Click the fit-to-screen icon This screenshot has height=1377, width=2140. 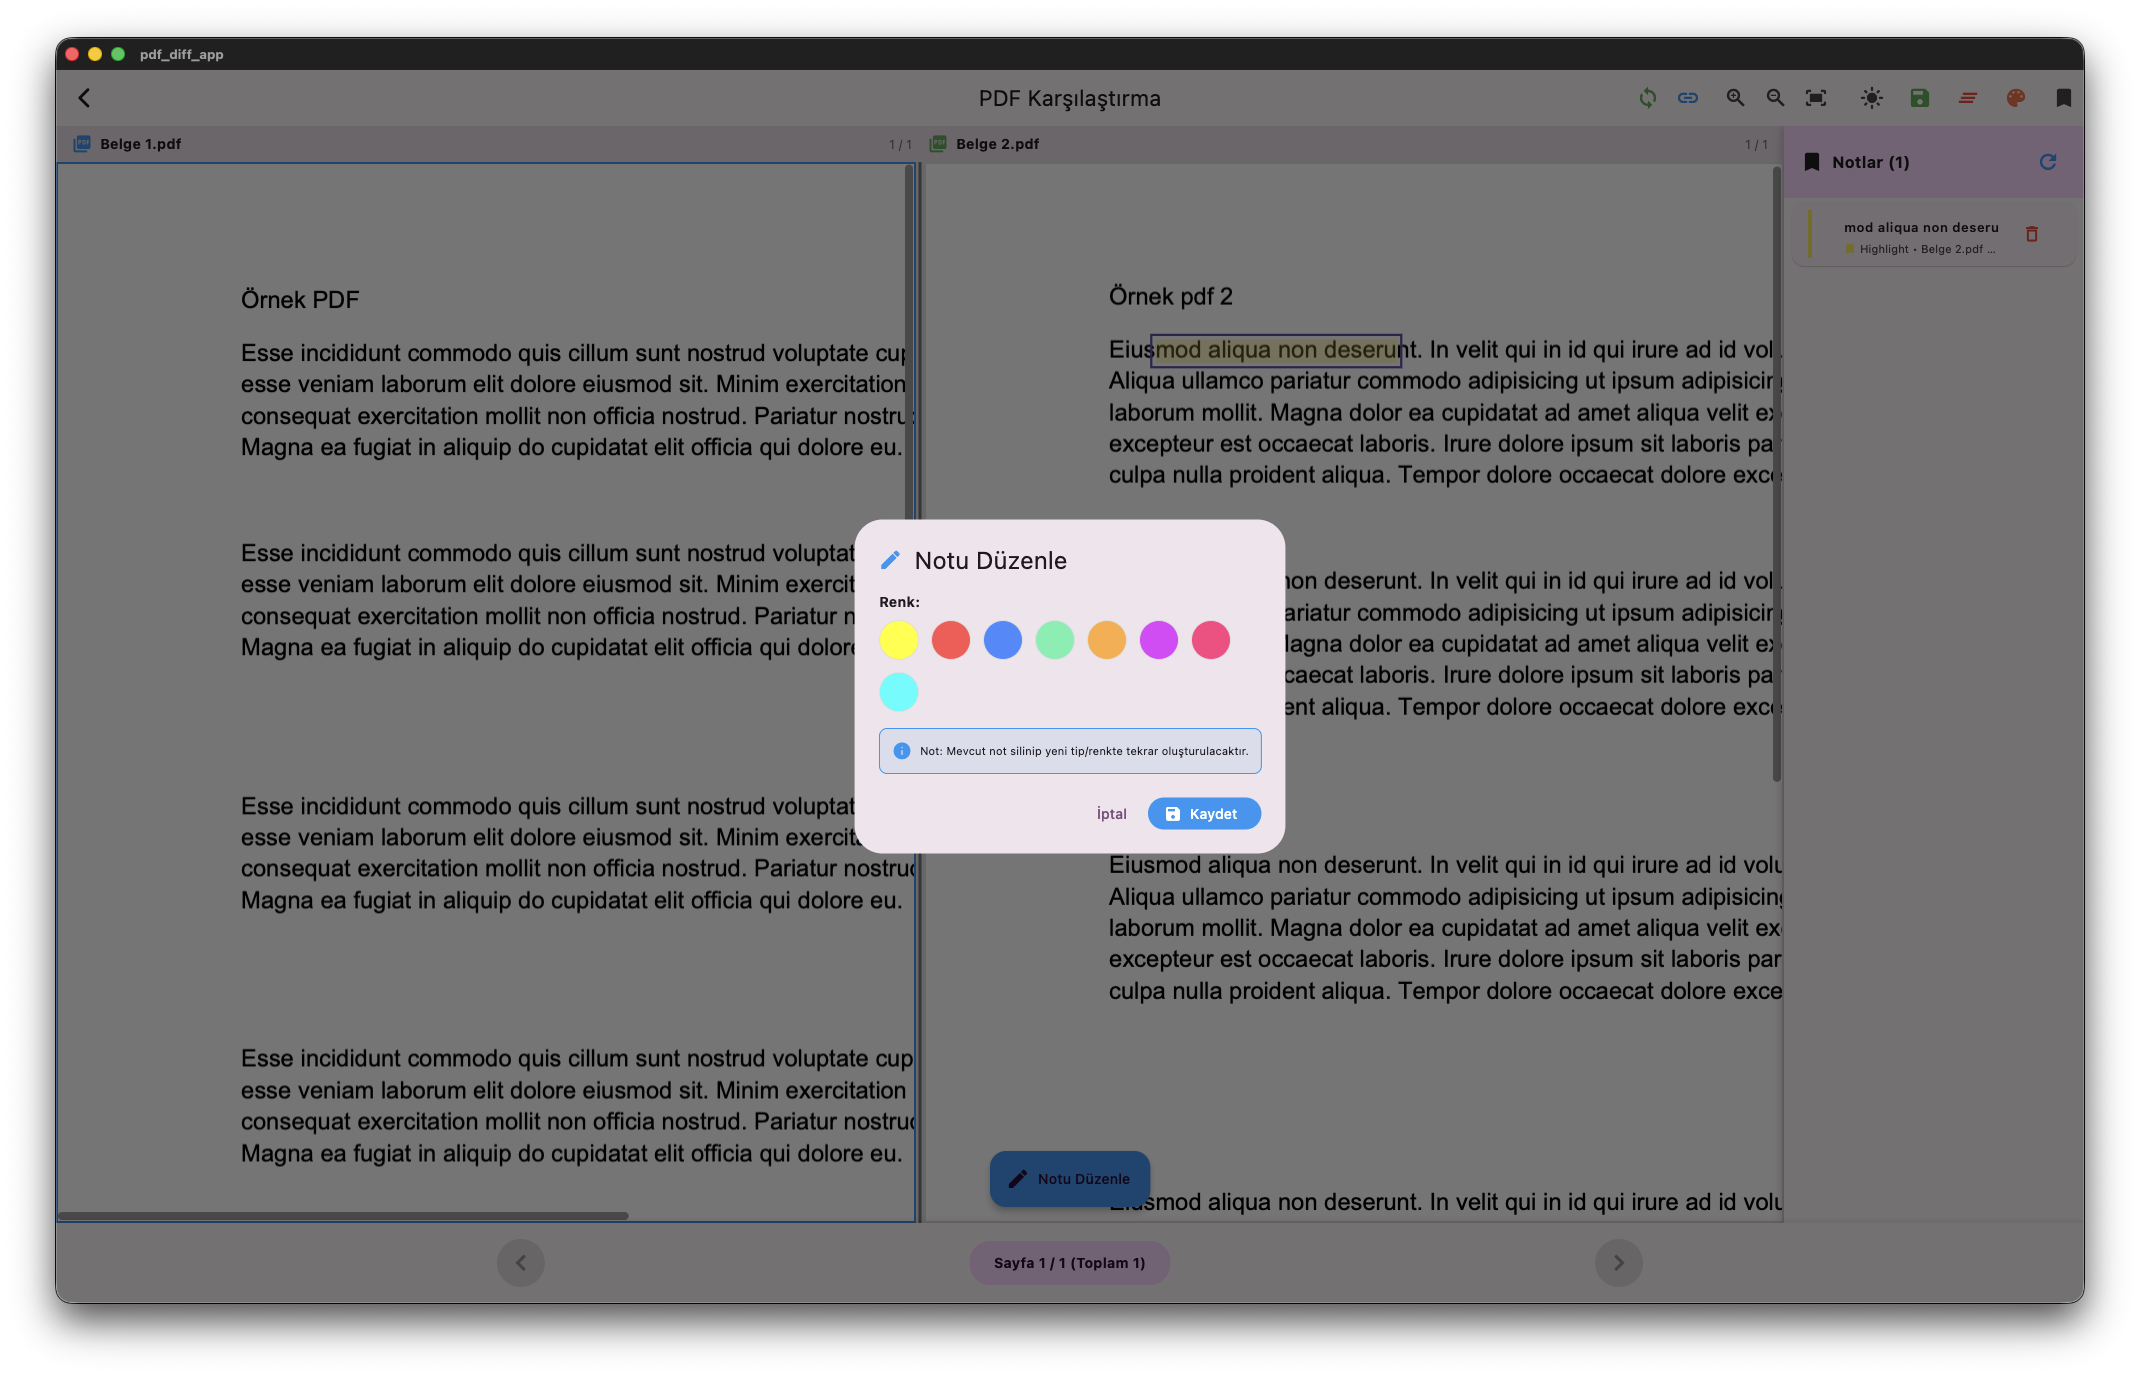coord(1816,98)
